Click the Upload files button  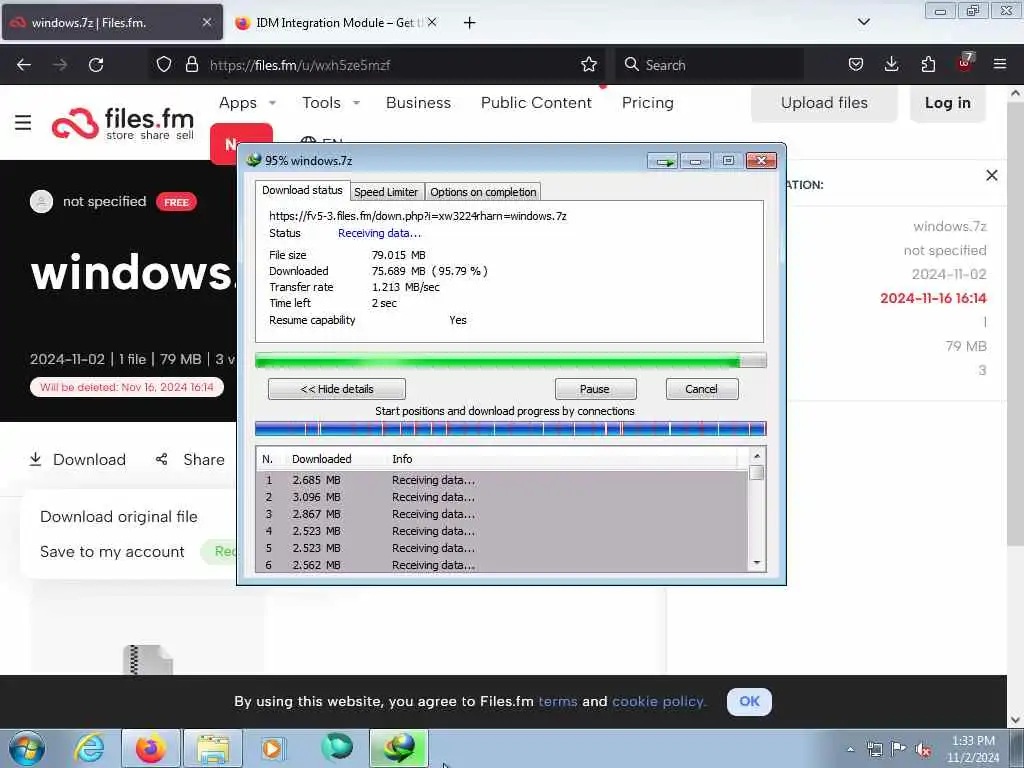click(x=824, y=103)
